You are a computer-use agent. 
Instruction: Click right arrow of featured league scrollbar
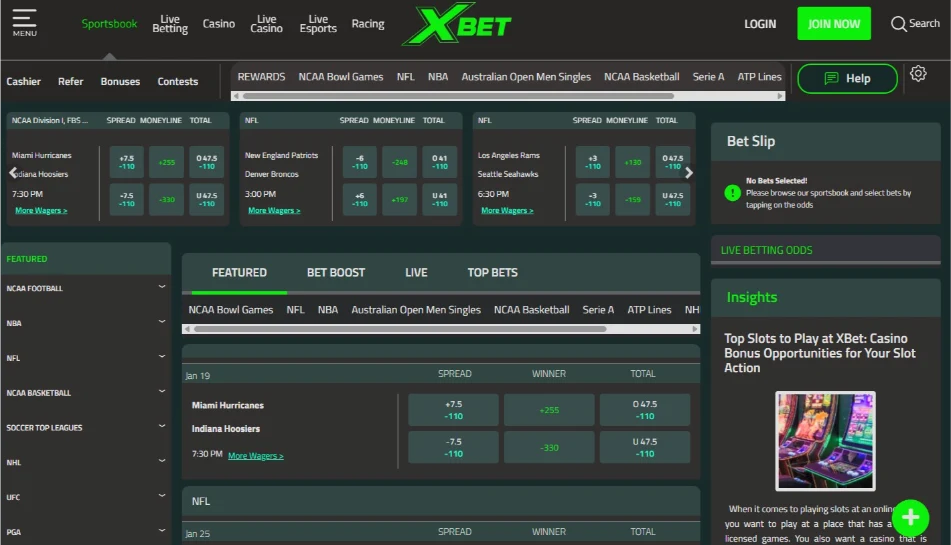pos(695,329)
